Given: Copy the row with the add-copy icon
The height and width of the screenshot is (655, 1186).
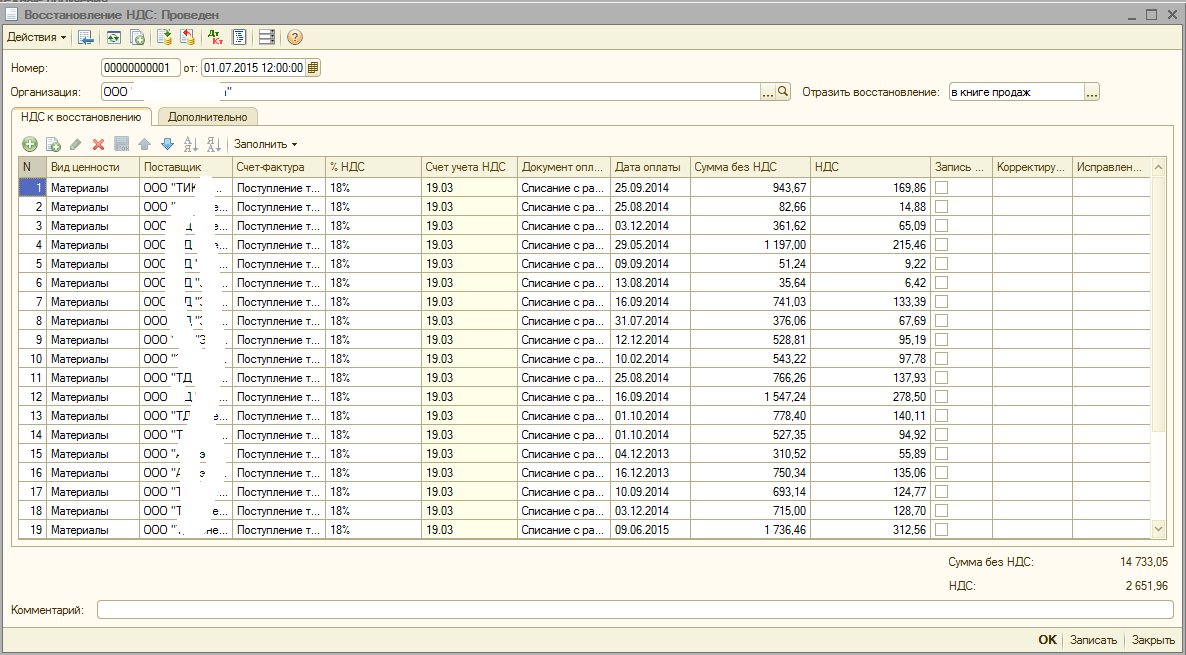Looking at the screenshot, I should 53,144.
